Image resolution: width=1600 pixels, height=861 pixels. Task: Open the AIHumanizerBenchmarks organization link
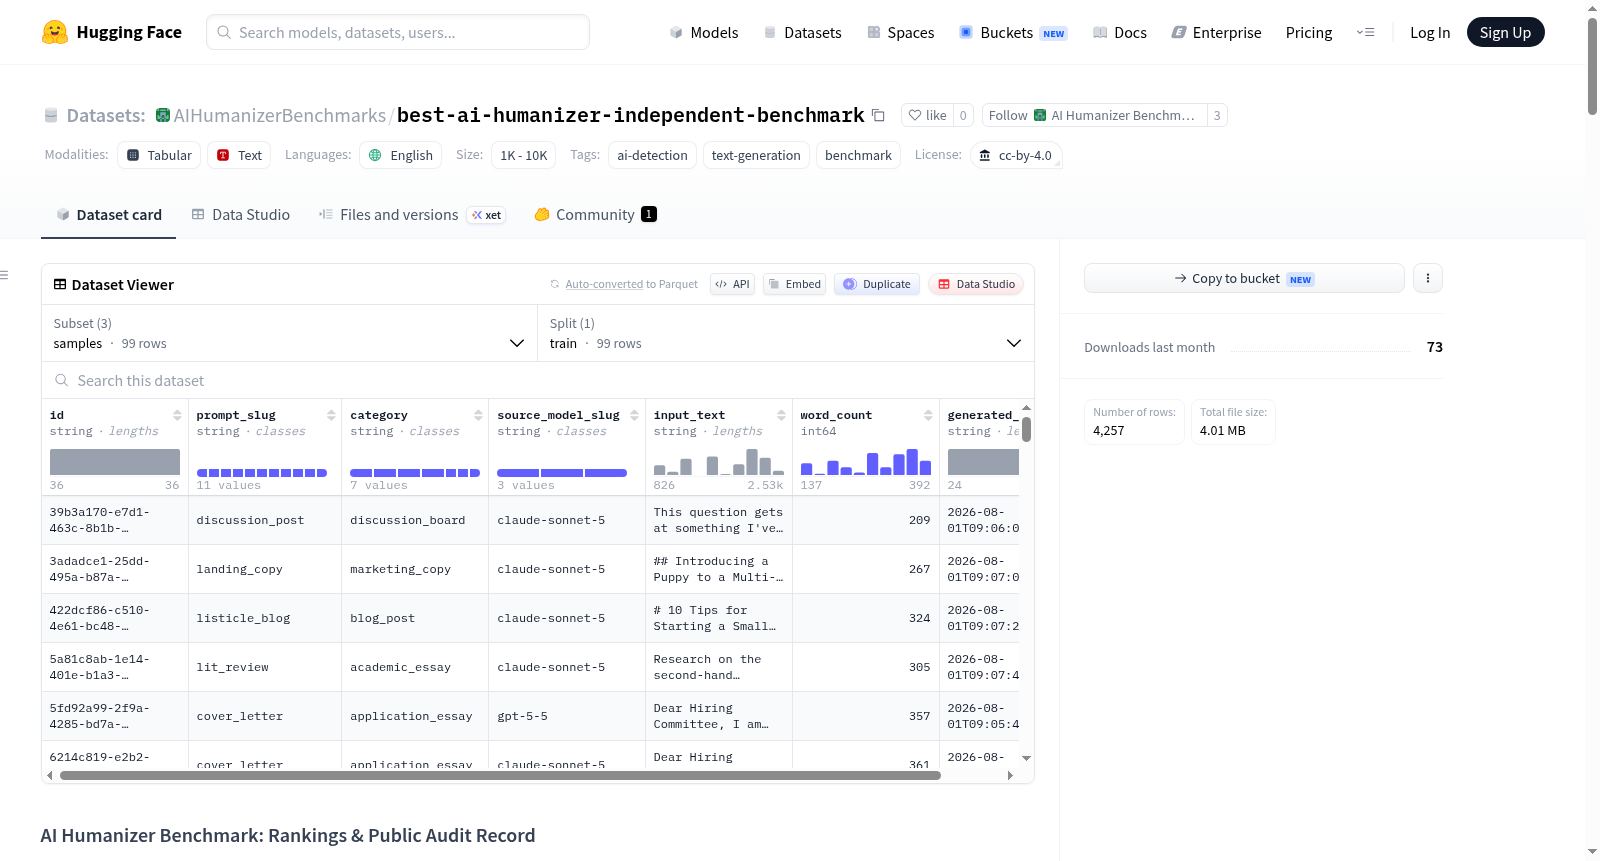click(x=280, y=115)
